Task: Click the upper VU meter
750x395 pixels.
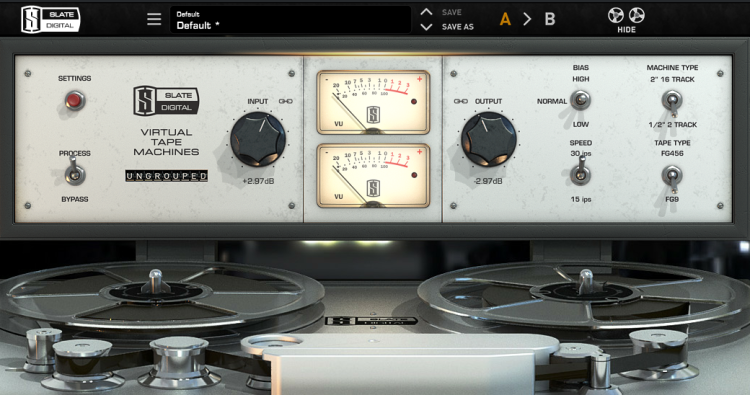Action: click(x=373, y=102)
